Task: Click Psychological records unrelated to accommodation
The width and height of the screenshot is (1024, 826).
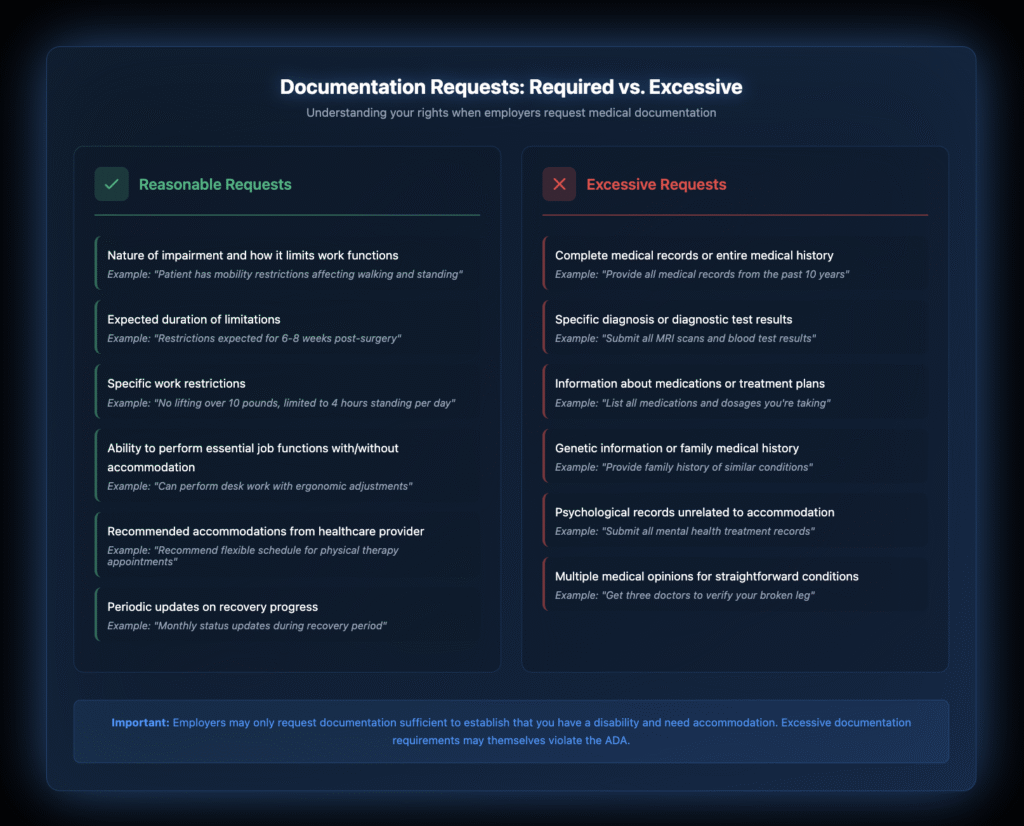Action: 694,512
